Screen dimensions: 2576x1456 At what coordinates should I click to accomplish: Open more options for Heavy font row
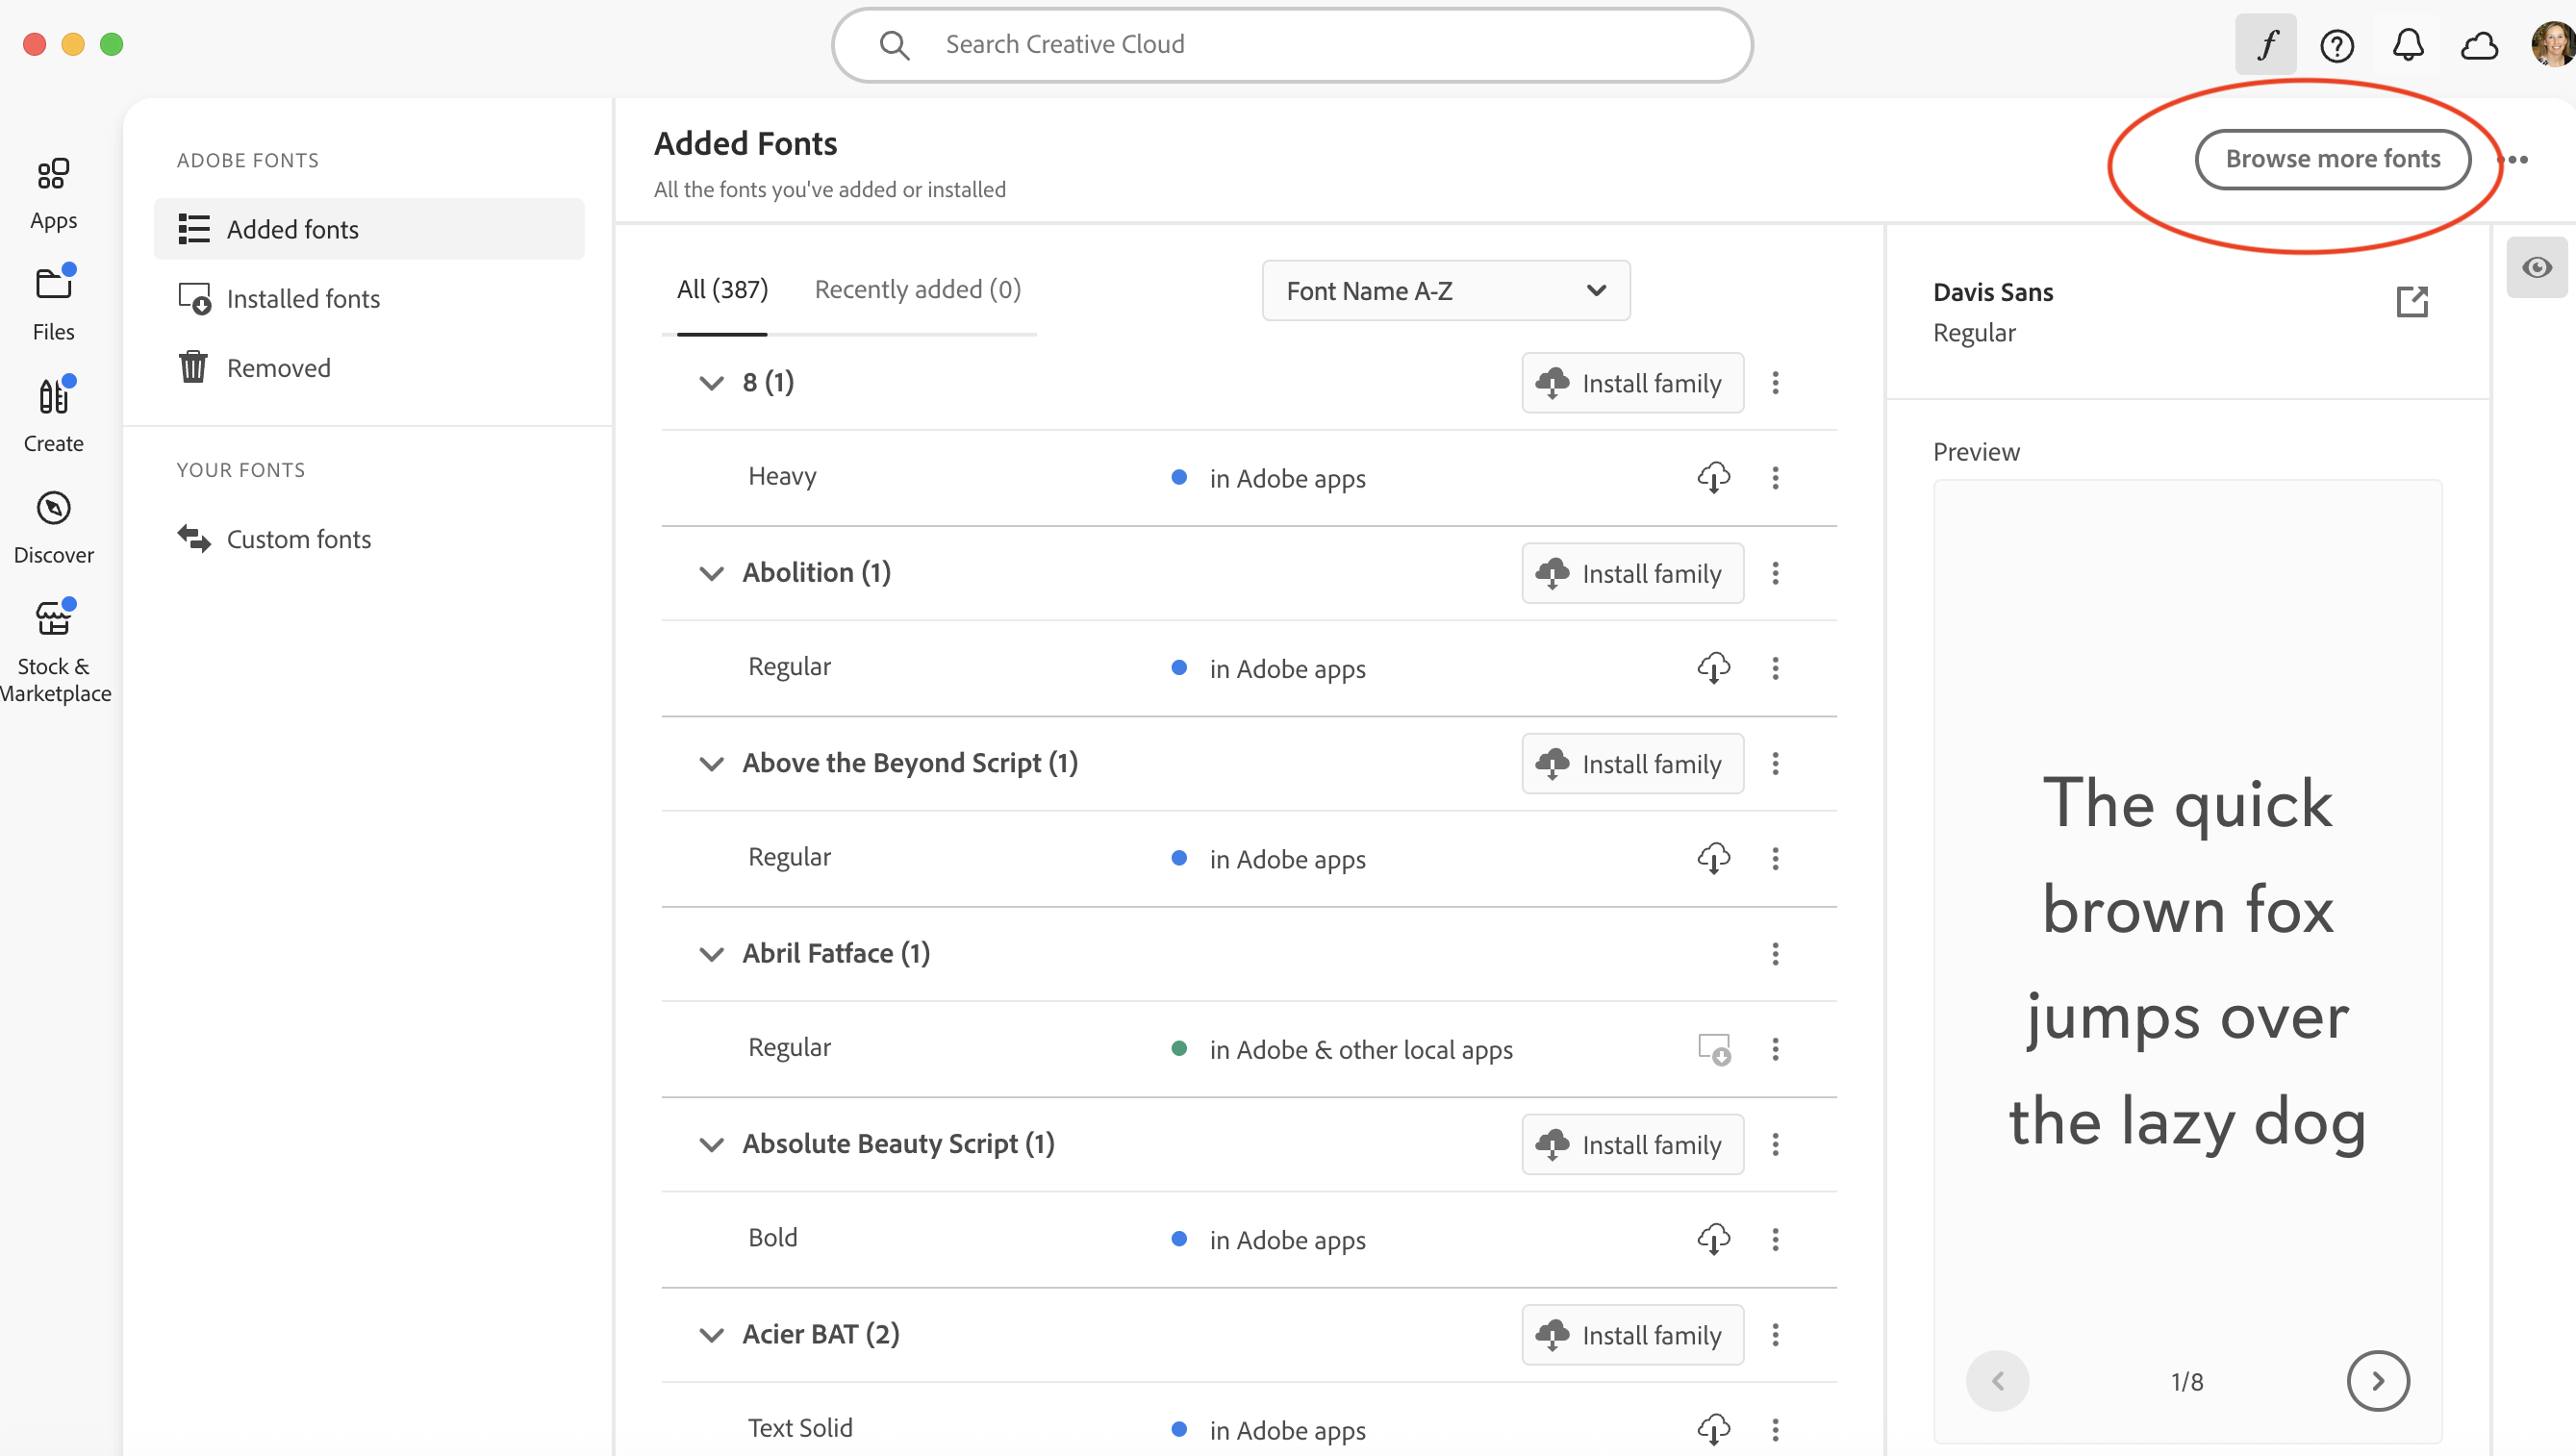[x=1775, y=478]
